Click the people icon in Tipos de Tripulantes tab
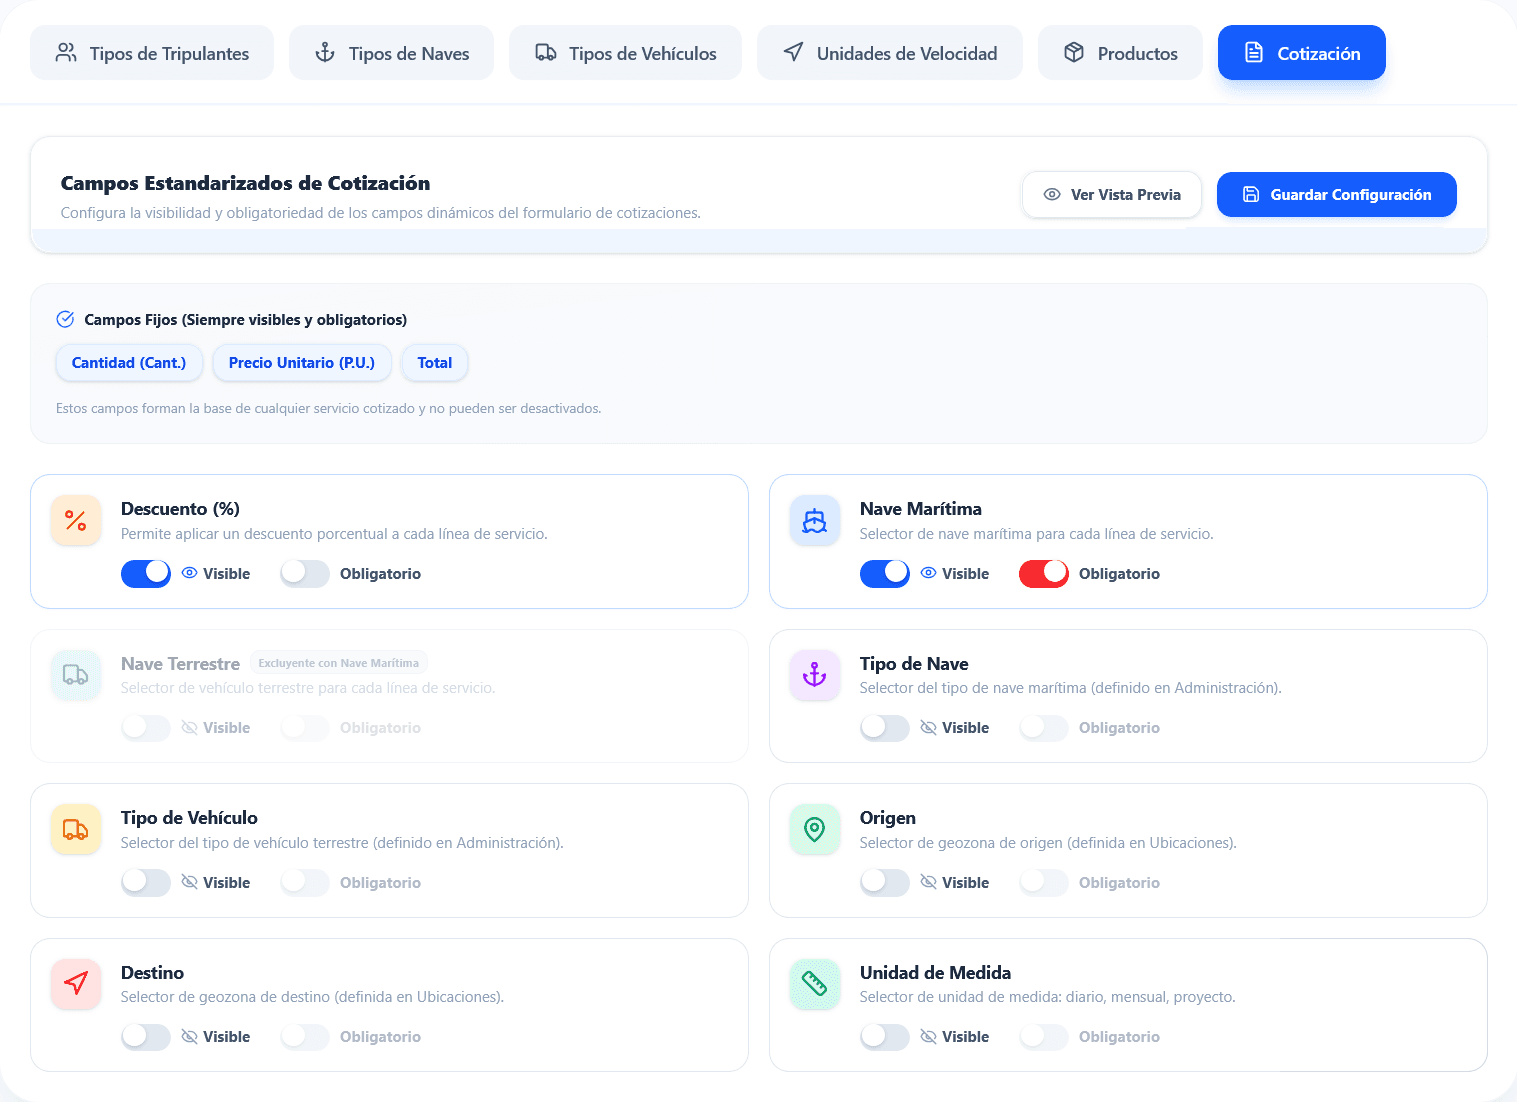The height and width of the screenshot is (1102, 1517). click(66, 53)
